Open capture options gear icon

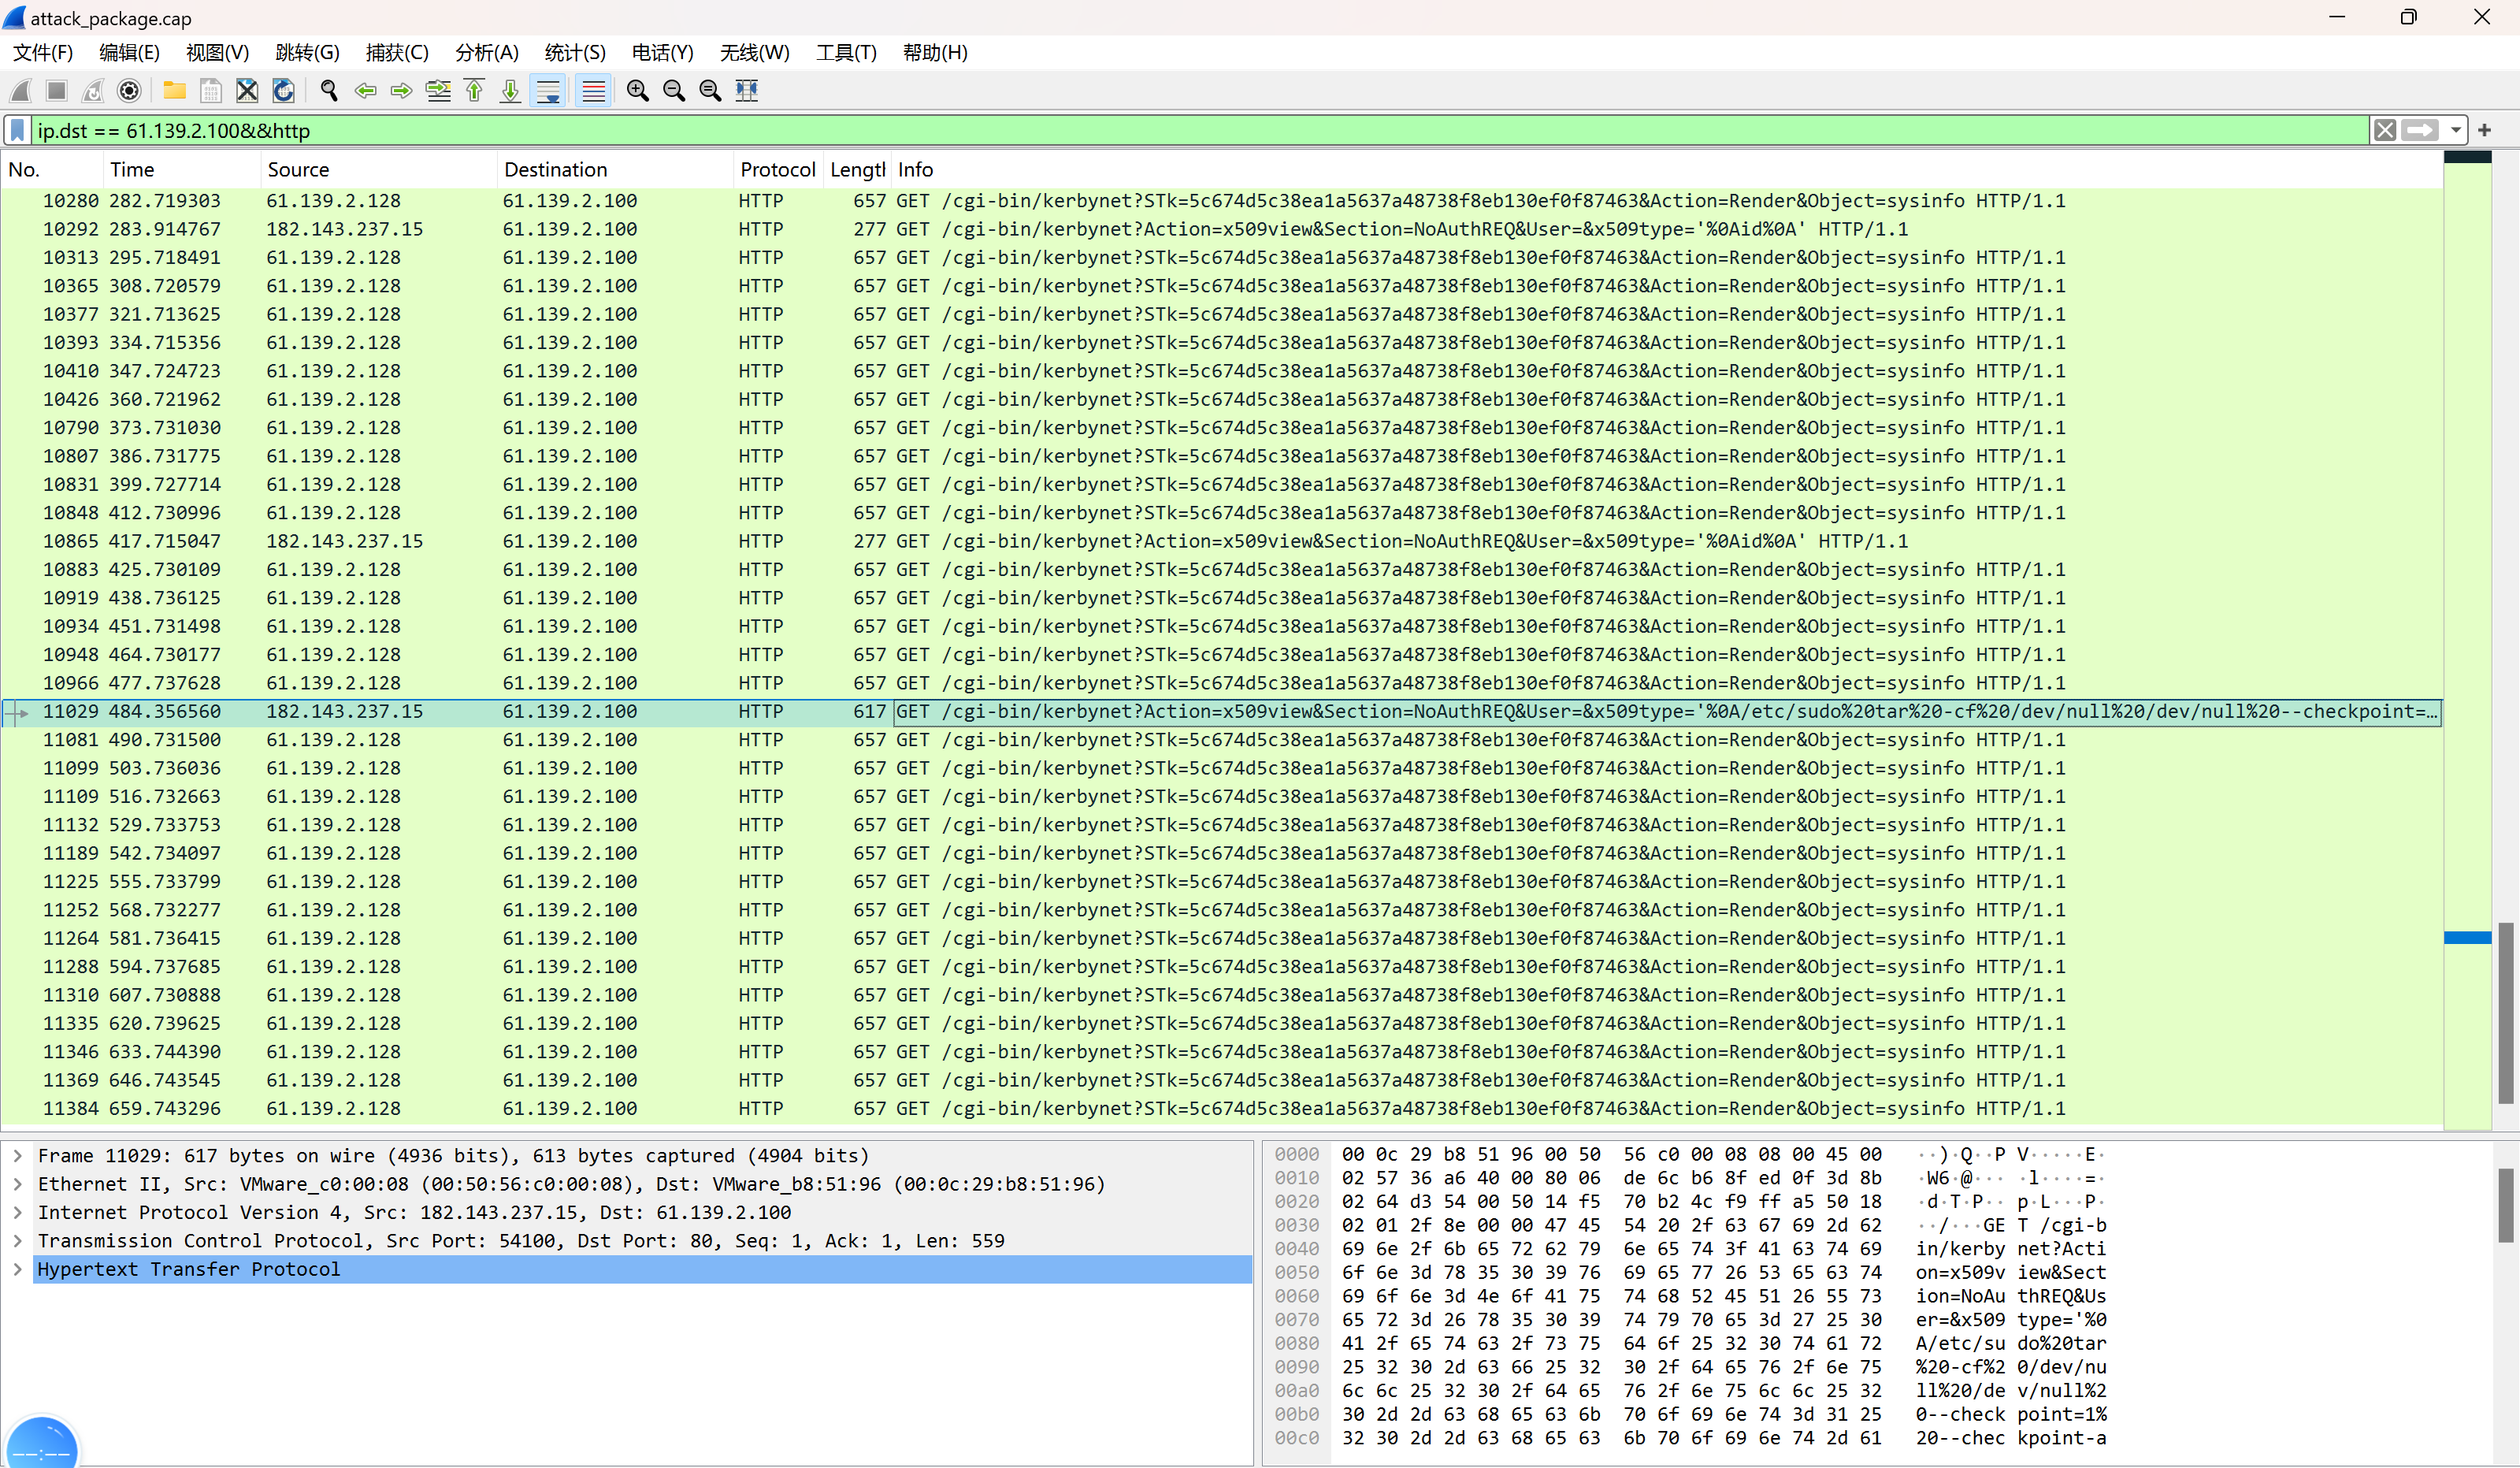pyautogui.click(x=129, y=91)
